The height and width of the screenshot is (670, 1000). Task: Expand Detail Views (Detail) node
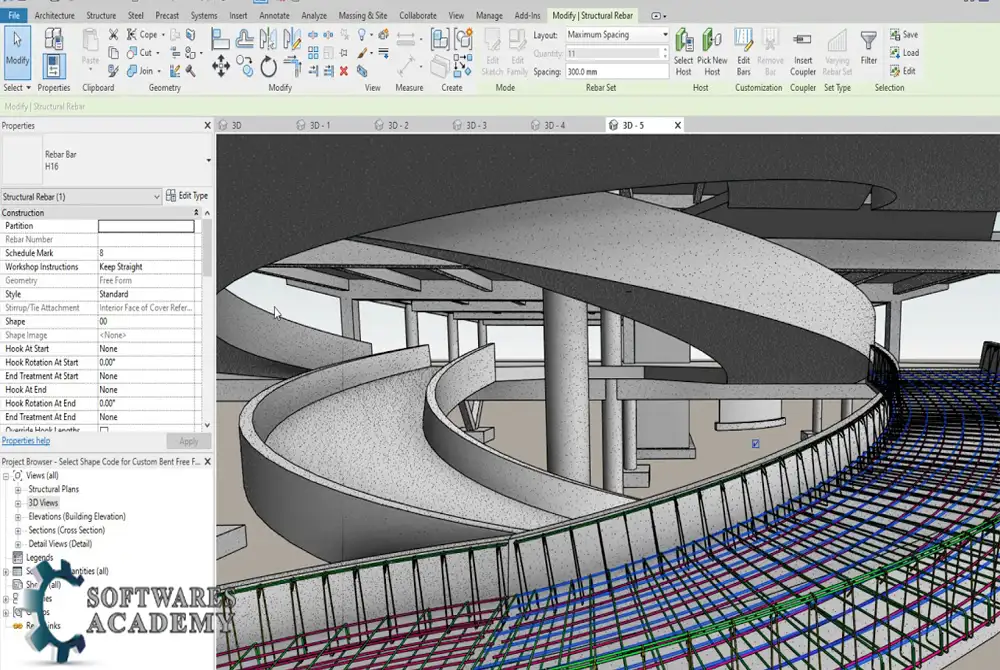tap(18, 544)
